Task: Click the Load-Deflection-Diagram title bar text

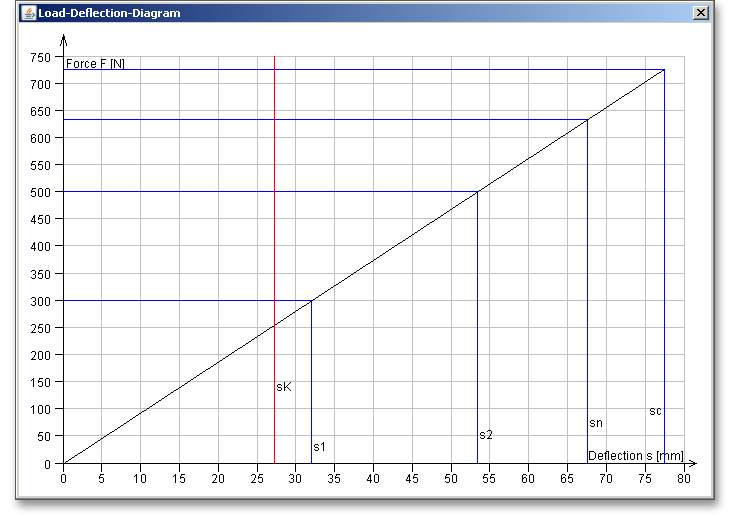Action: click(x=96, y=13)
